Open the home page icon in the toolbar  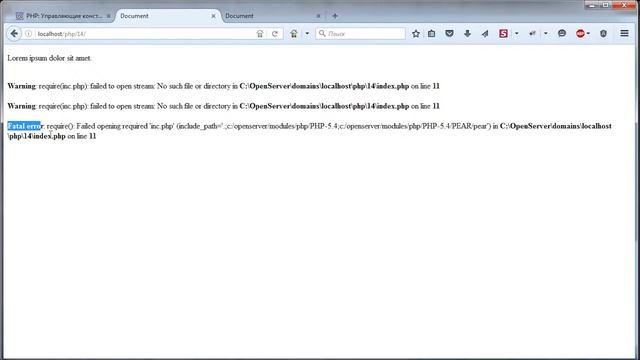294,34
